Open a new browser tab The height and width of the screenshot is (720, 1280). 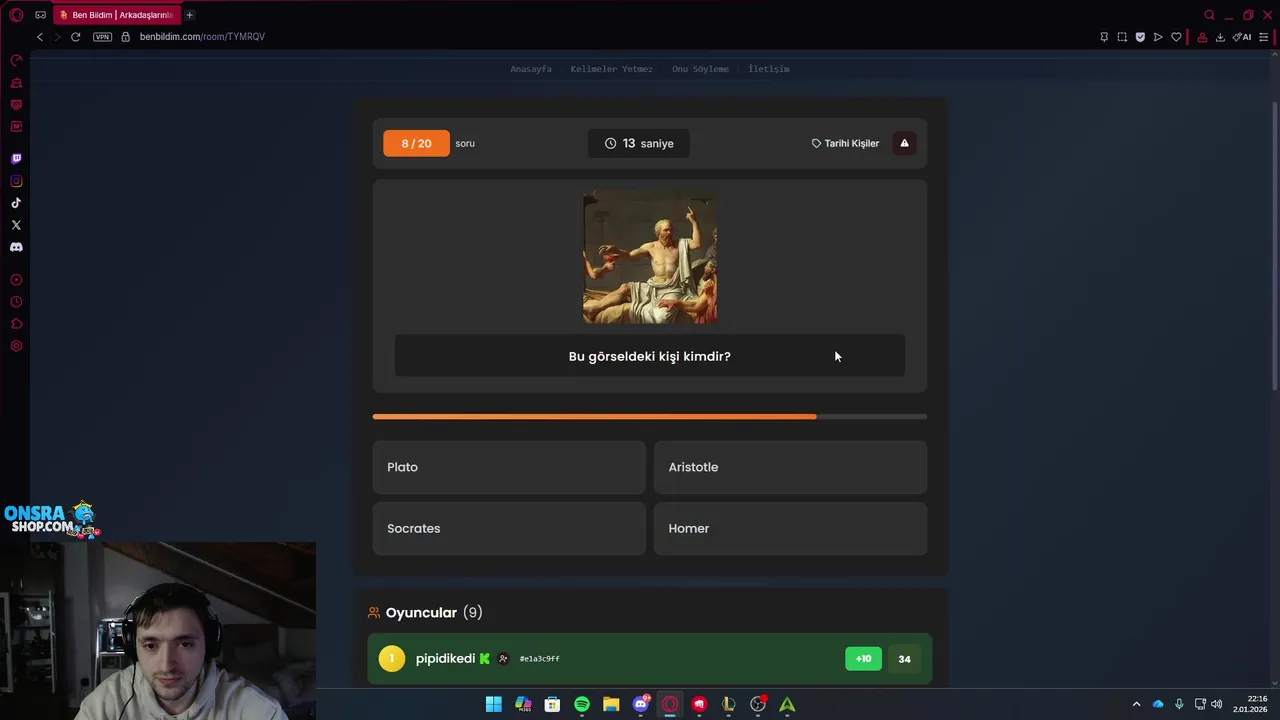pyautogui.click(x=189, y=15)
